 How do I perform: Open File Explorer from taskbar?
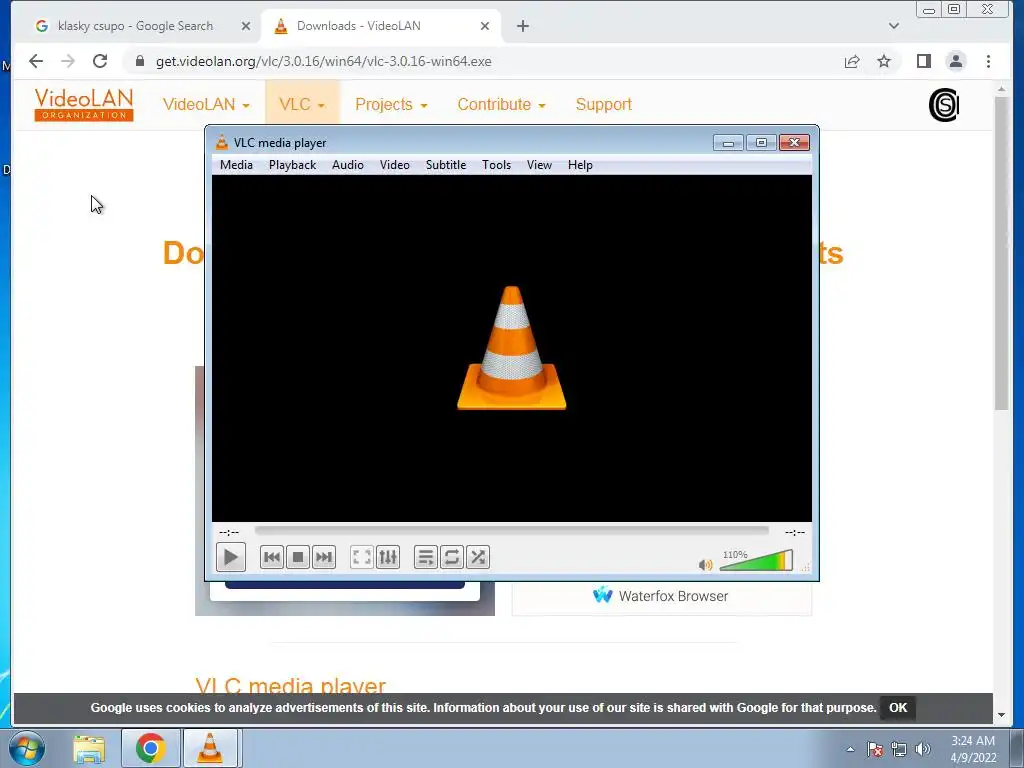[89, 748]
